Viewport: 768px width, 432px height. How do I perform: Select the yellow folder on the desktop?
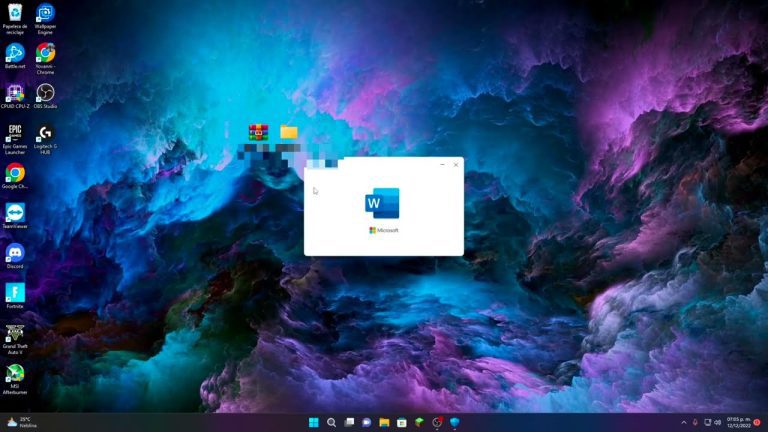click(x=289, y=132)
